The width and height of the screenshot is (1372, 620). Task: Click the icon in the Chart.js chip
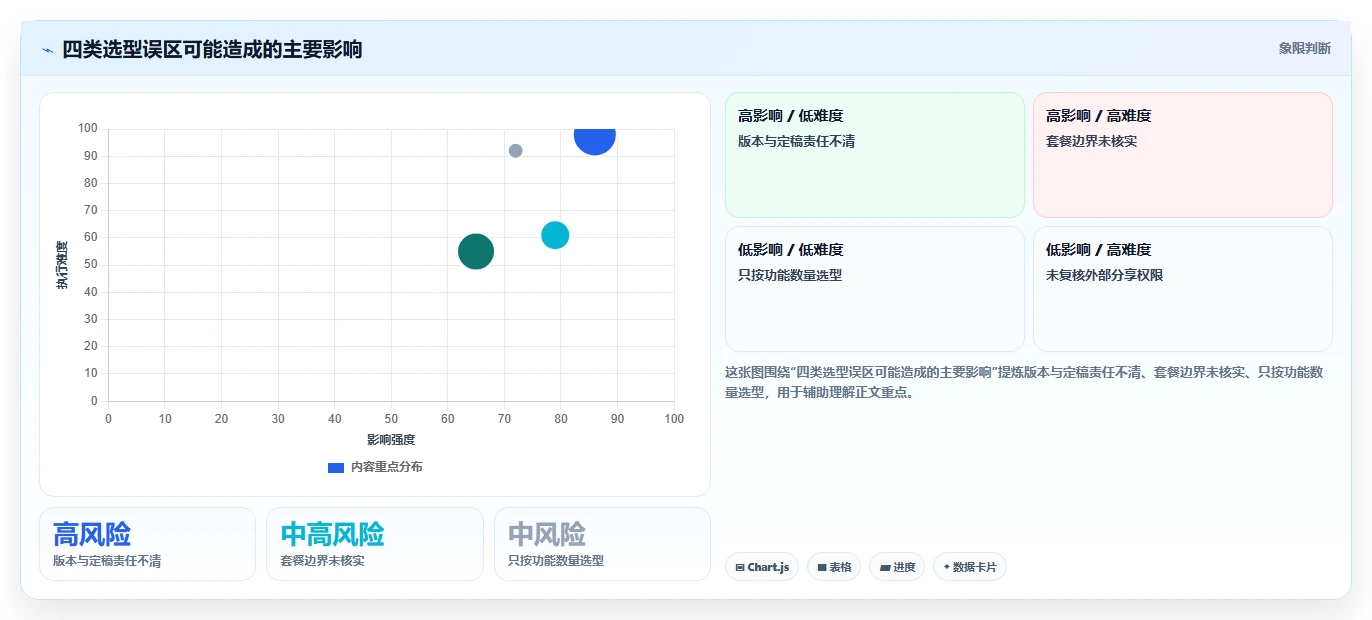click(x=739, y=567)
